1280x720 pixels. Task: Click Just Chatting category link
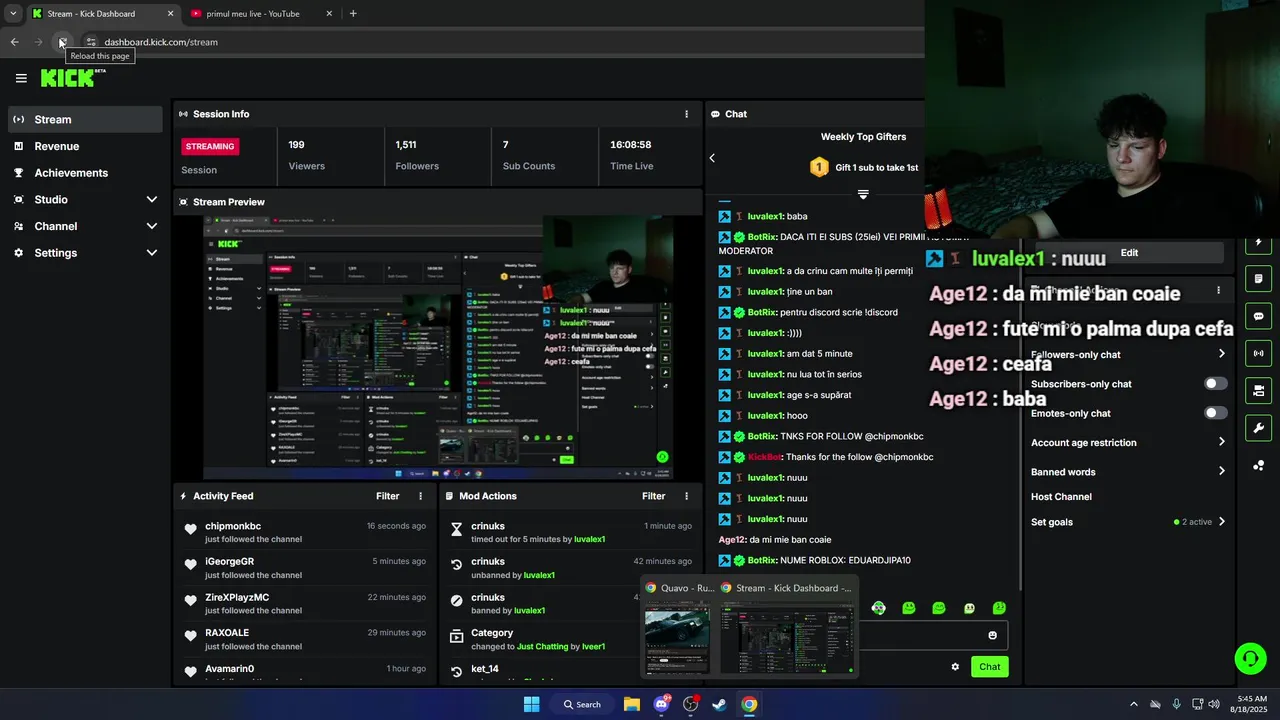pyautogui.click(x=542, y=647)
